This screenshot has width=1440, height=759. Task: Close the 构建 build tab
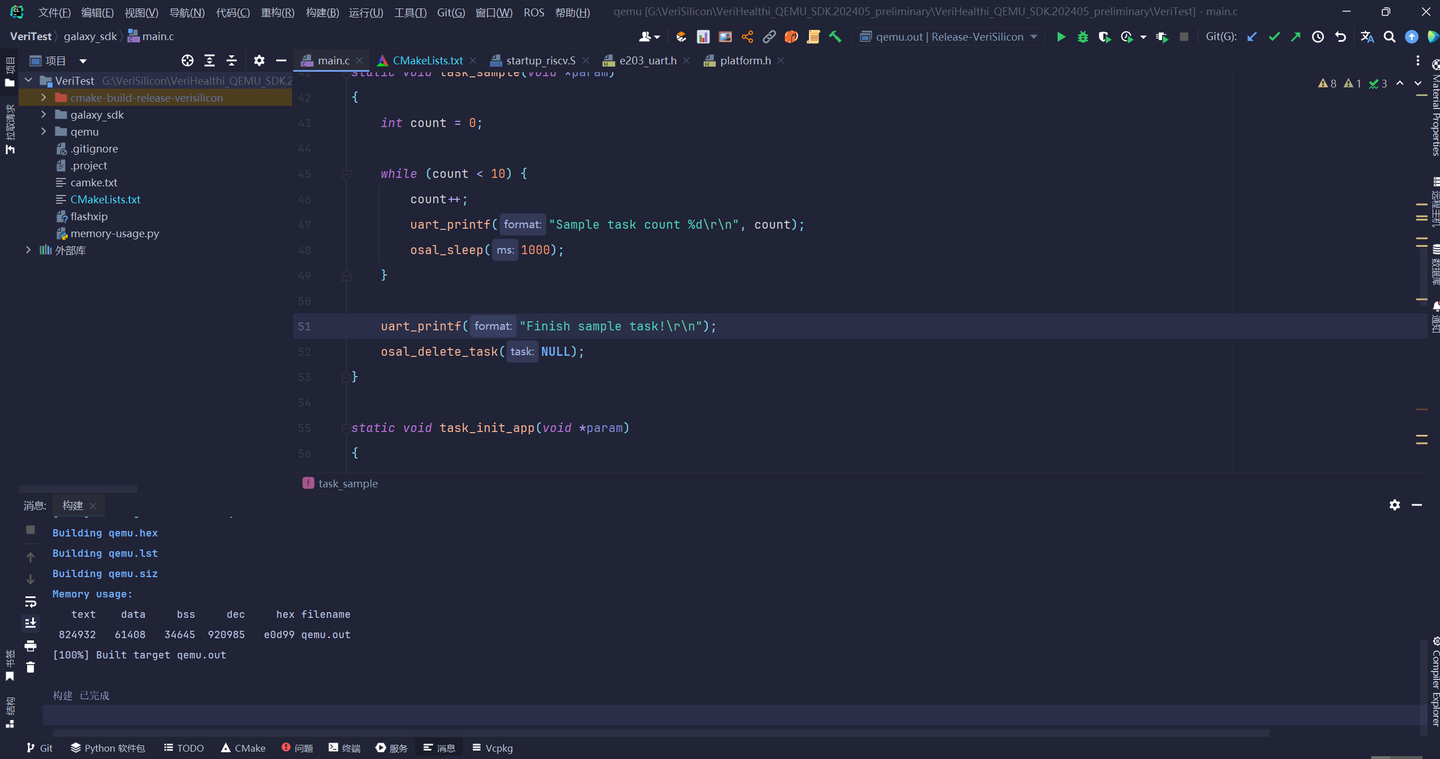point(93,506)
